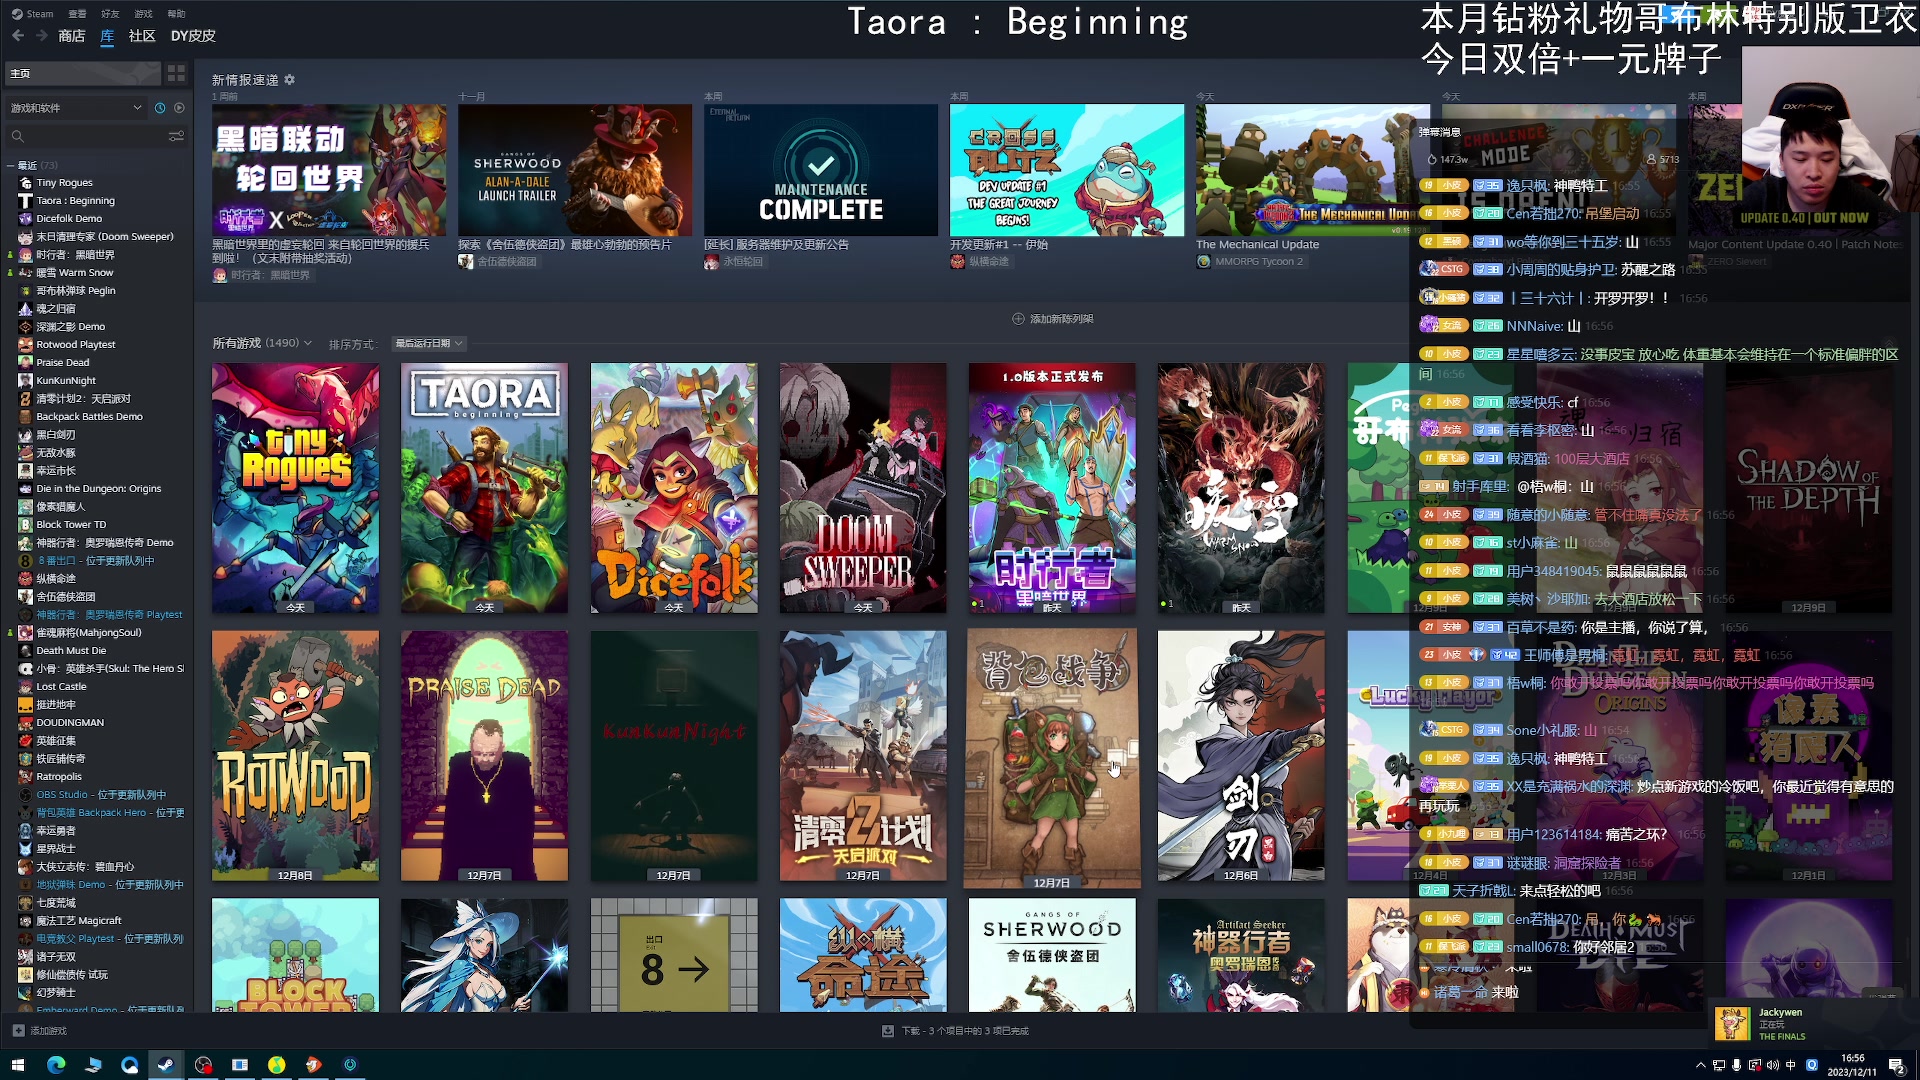
Task: Click 添加游戏 at bottom left
Action: point(40,1031)
